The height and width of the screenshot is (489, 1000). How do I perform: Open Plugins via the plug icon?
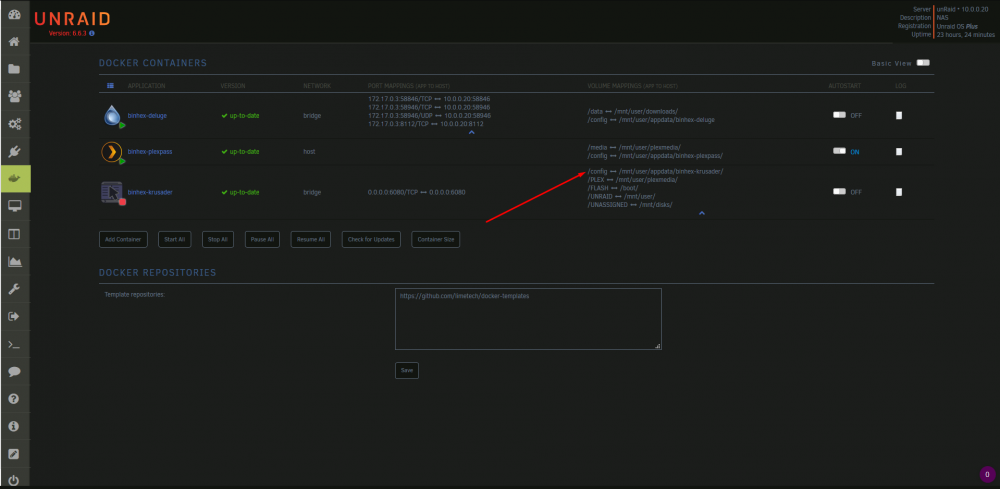[14, 152]
